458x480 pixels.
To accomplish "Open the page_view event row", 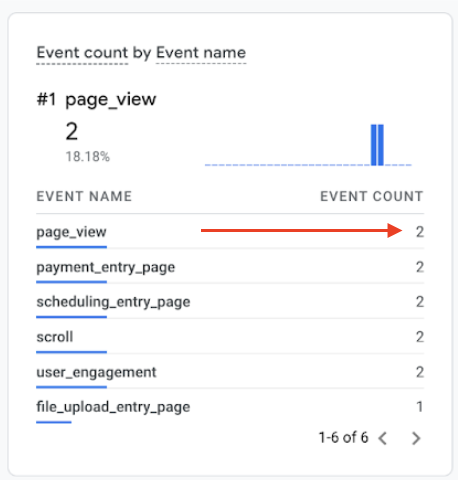I will pos(230,231).
